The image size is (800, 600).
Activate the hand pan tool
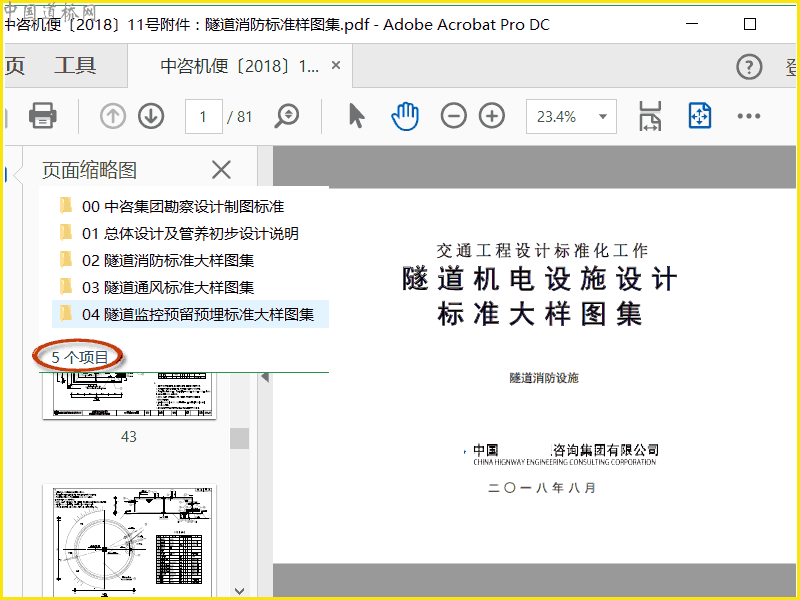(405, 116)
